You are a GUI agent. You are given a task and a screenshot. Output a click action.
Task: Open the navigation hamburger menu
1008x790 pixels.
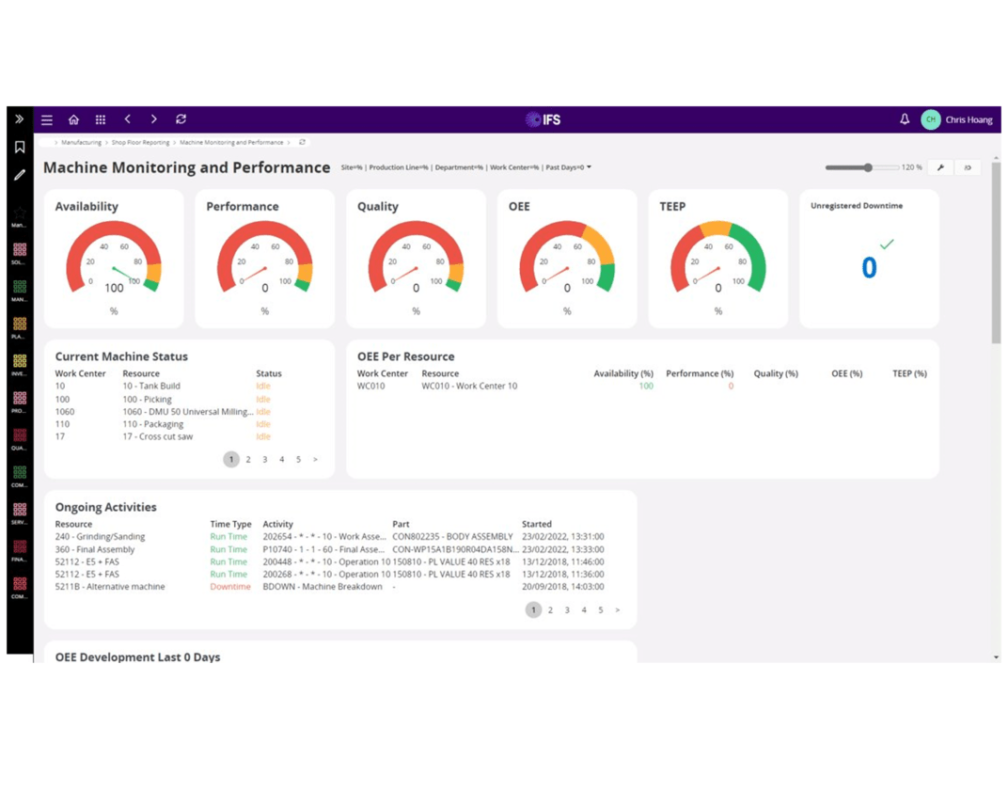46,119
